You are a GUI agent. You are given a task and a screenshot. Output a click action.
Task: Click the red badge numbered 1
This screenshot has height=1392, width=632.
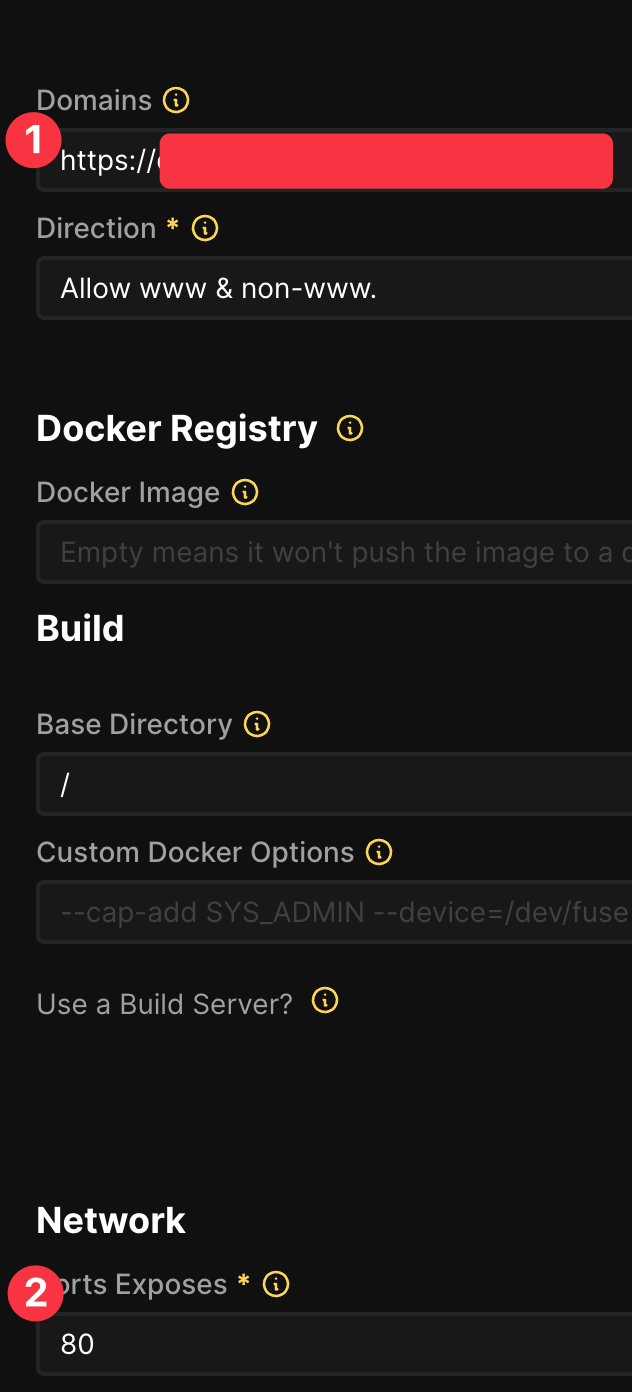[34, 140]
